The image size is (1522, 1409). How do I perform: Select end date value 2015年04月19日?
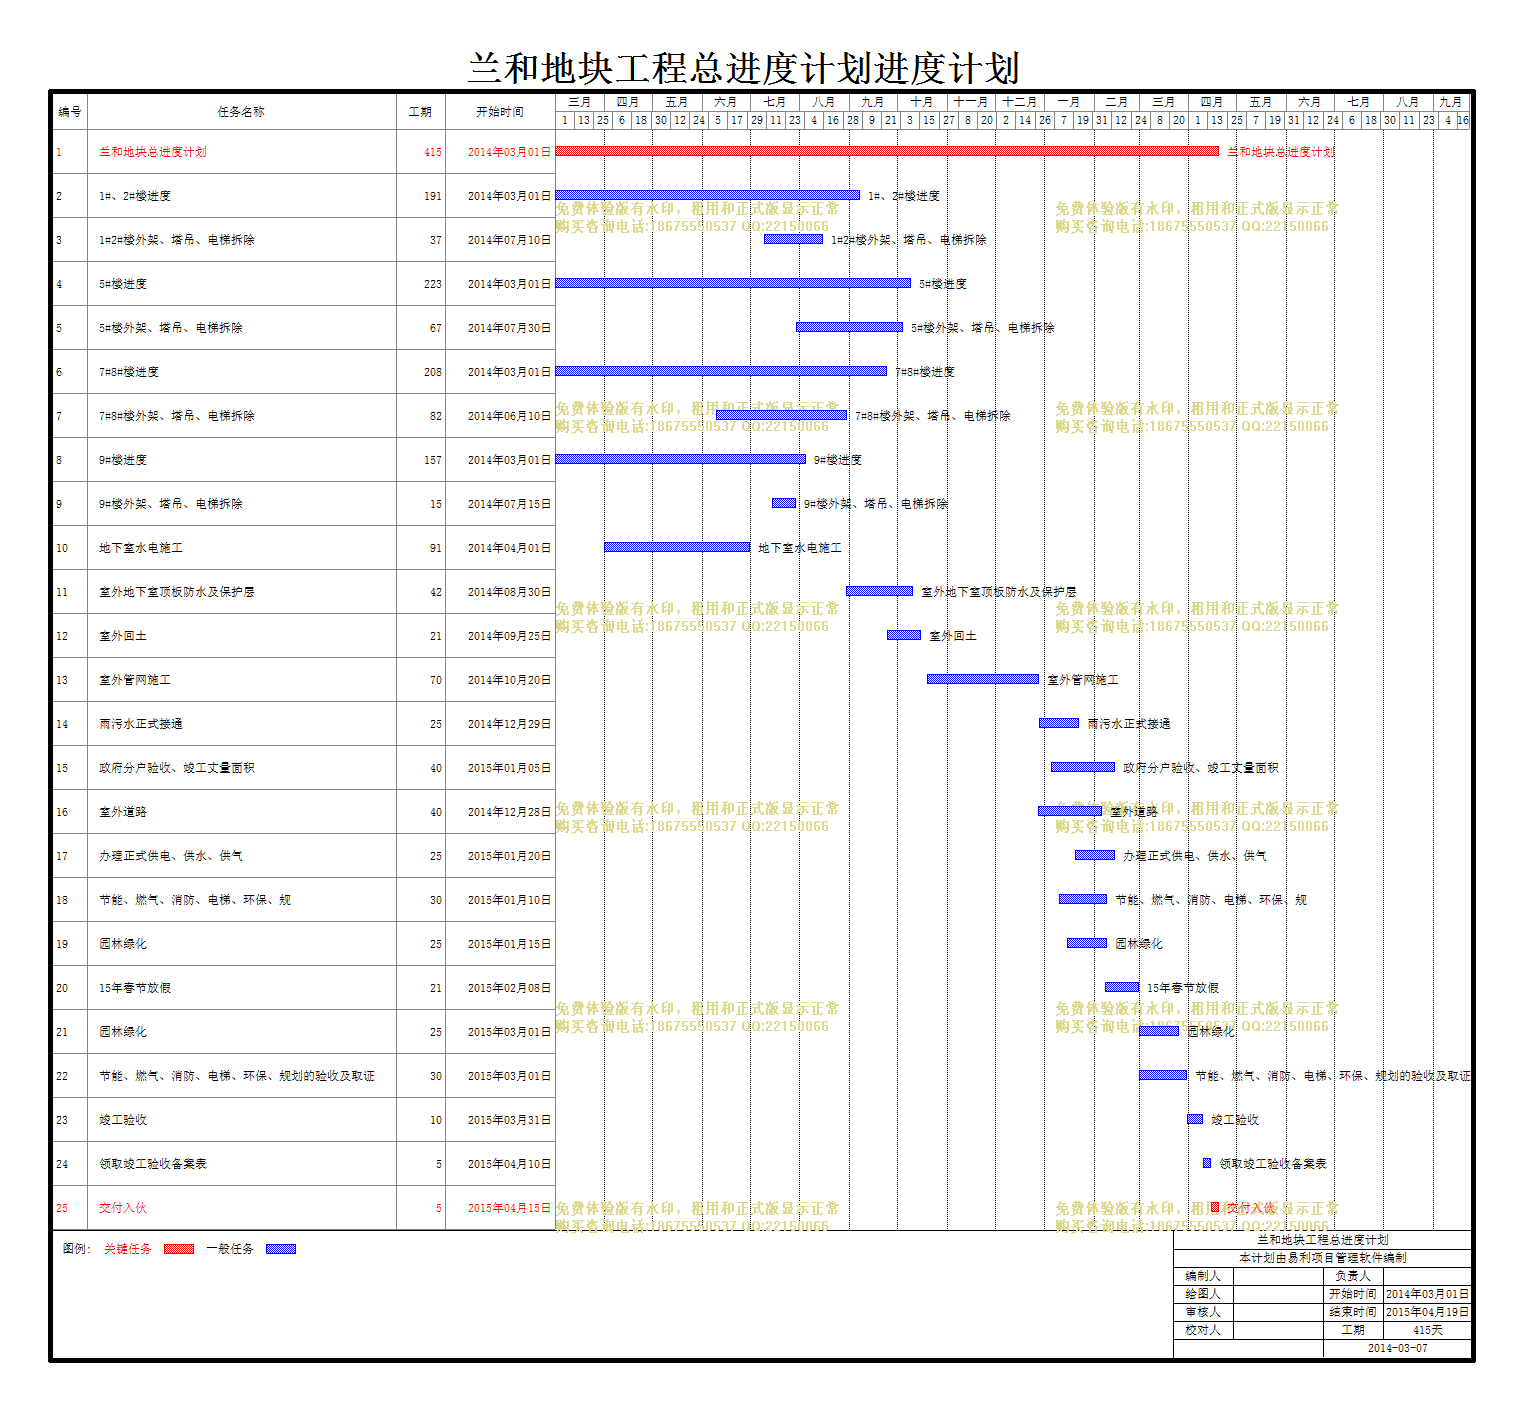1428,1312
